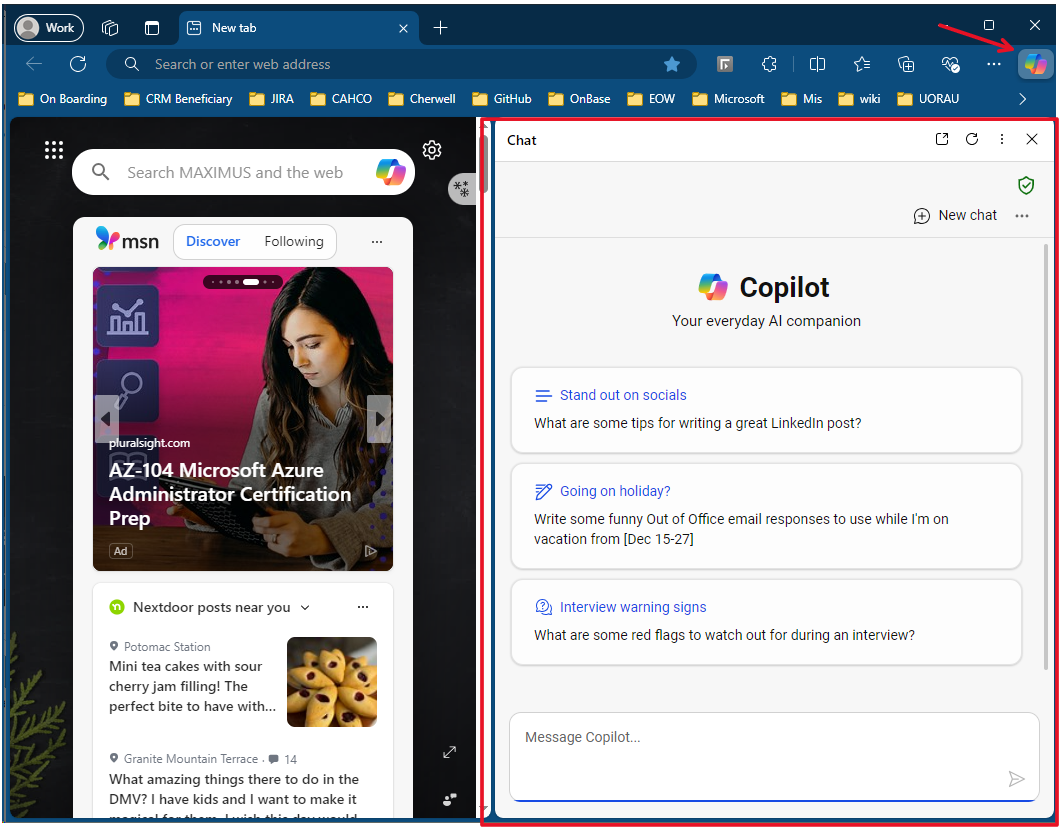Image resolution: width=1062 pixels, height=830 pixels.
Task: Open Mis favorites folder
Action: 801,99
